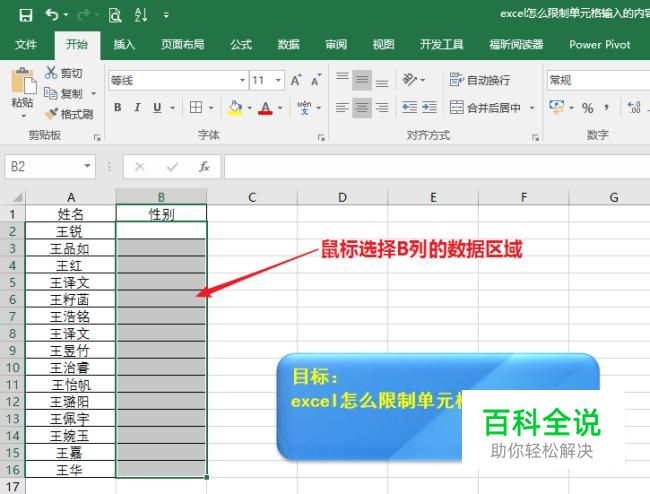The image size is (650, 494).
Task: Switch to the 开发工具 tab
Action: 441,44
